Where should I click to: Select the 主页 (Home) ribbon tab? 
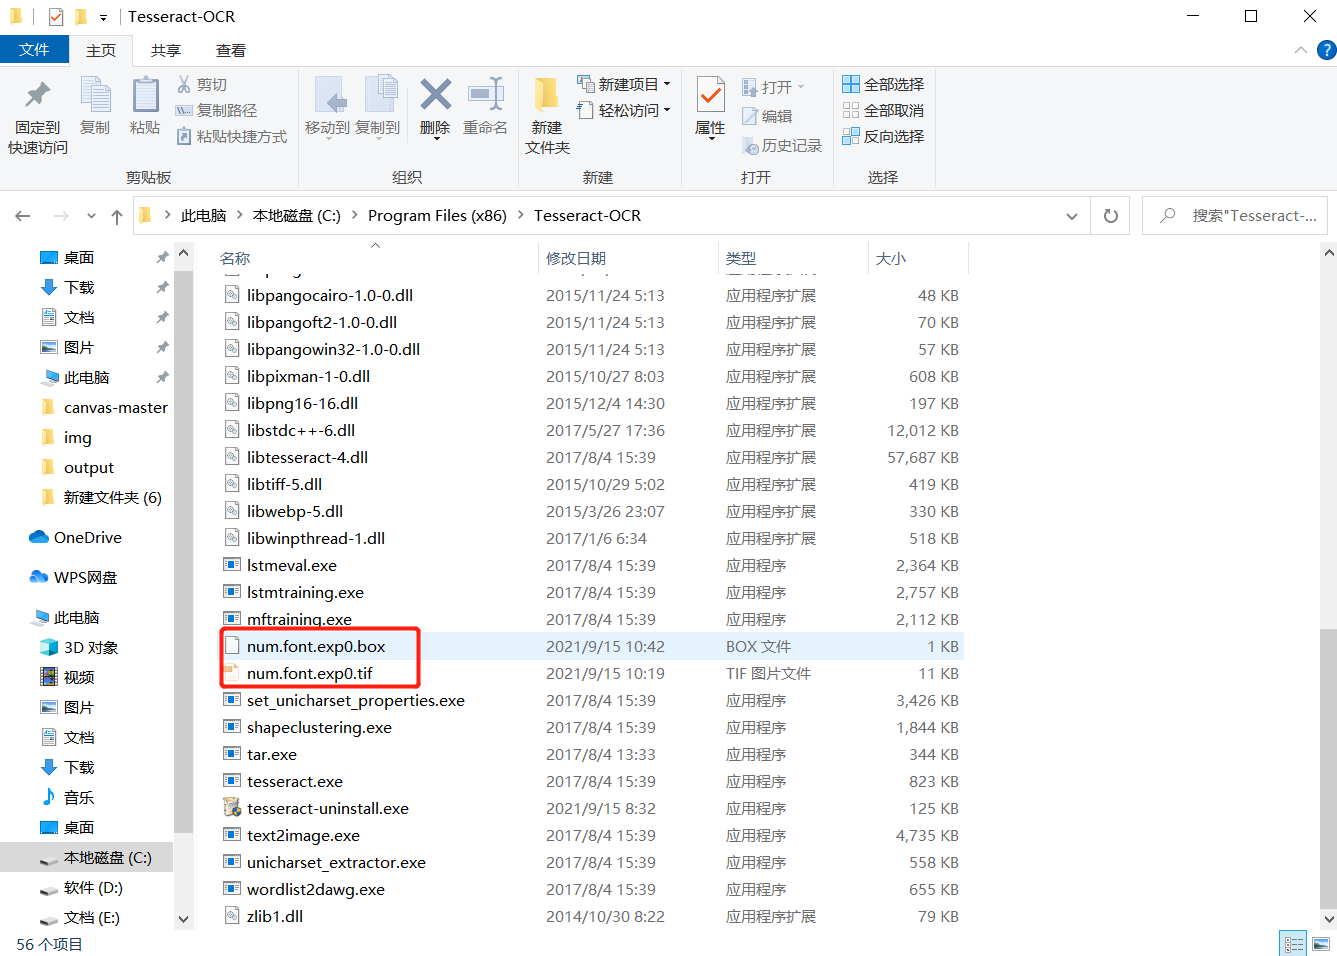(x=101, y=50)
